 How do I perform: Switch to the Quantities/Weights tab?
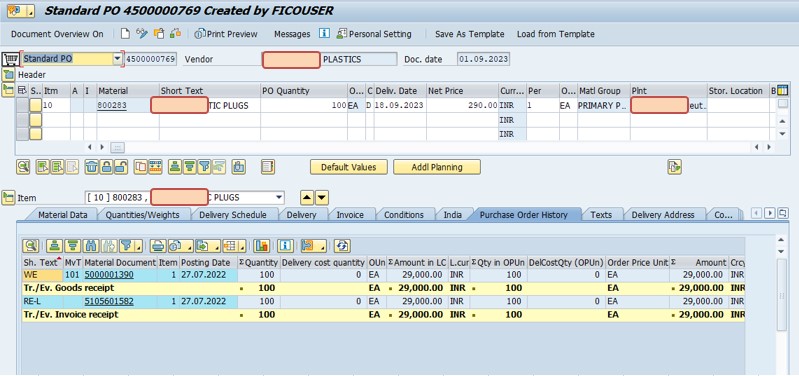coord(143,215)
